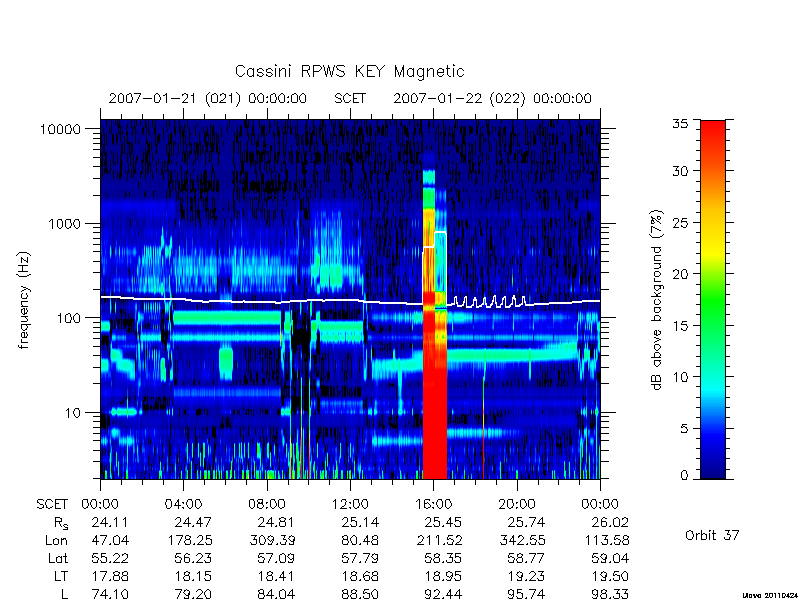
Task: Click the green middle of the colorbar
Action: 713,301
